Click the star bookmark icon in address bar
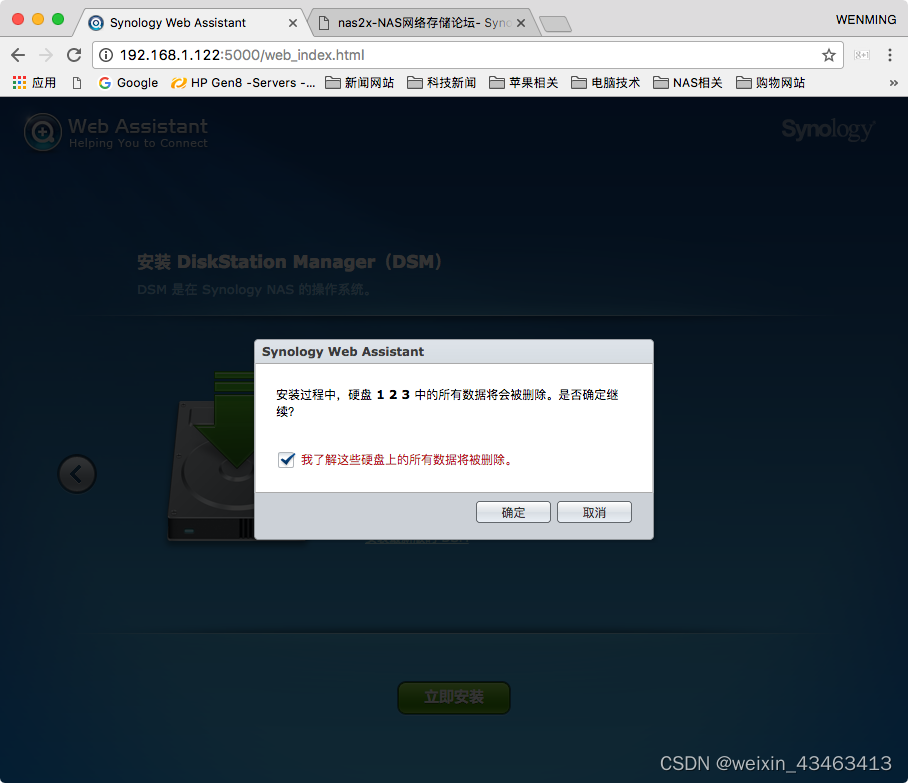 click(x=830, y=56)
